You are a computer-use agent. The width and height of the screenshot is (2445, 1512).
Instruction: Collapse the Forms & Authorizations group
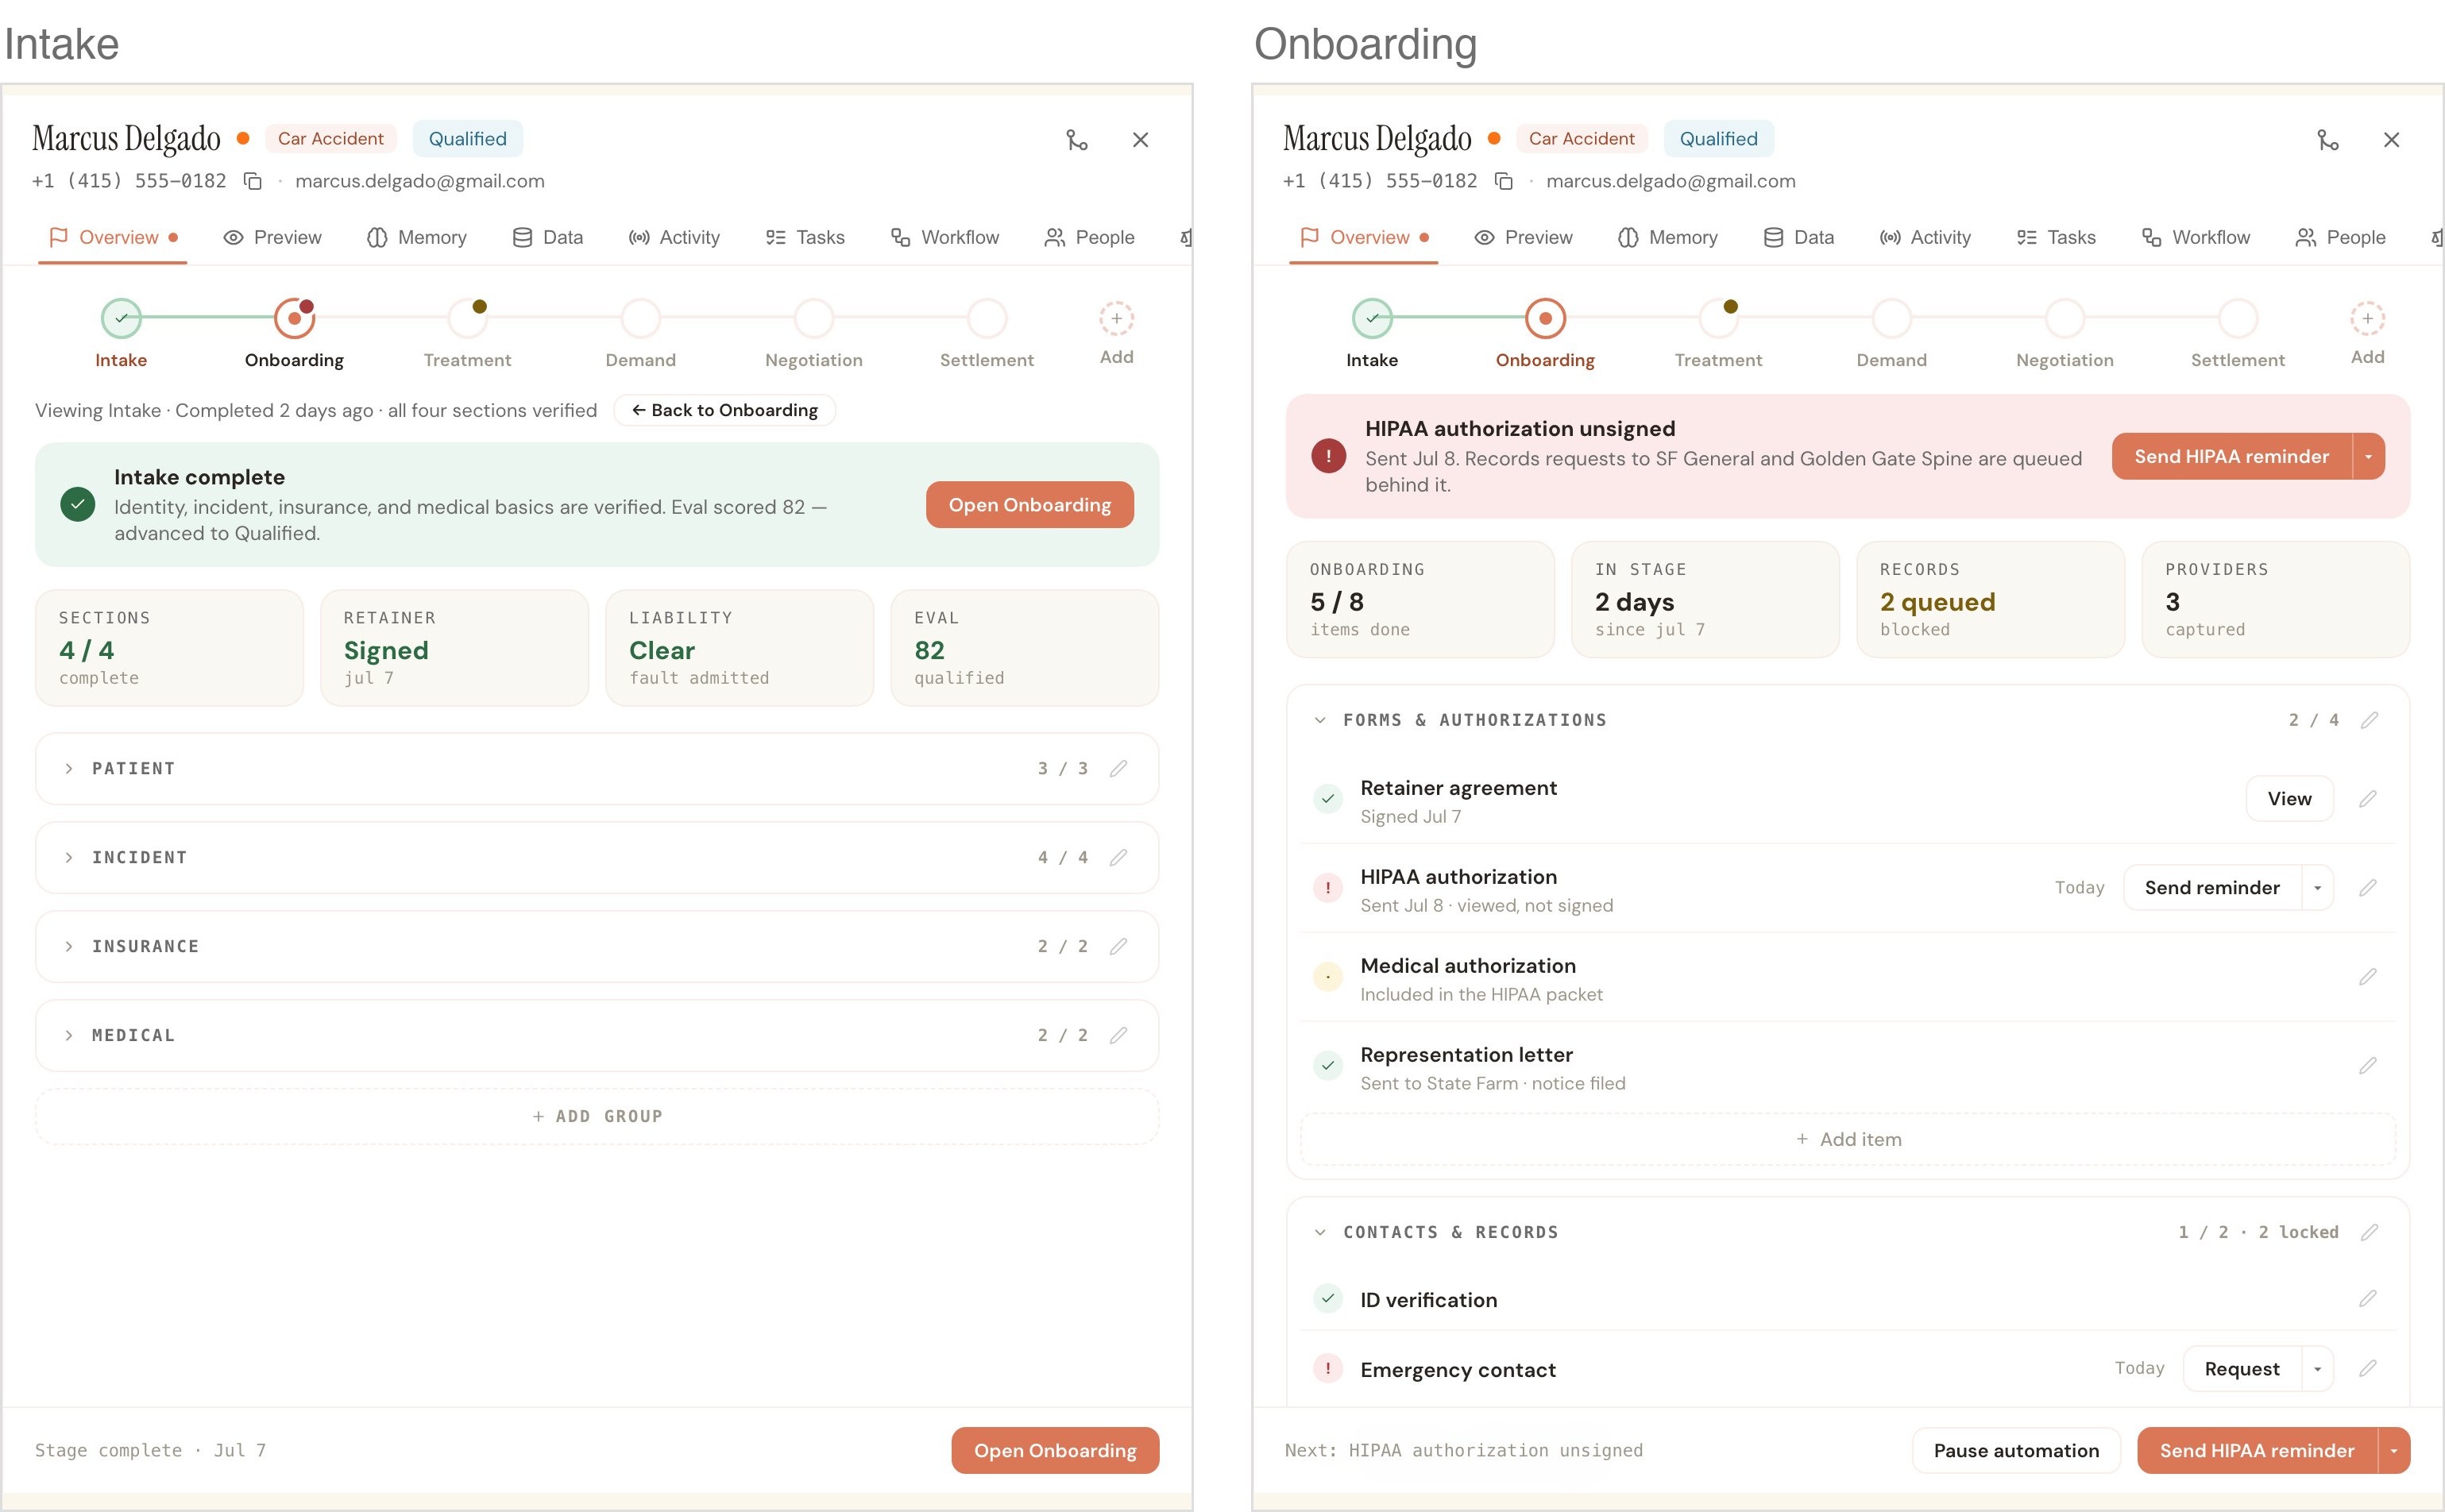(1320, 720)
